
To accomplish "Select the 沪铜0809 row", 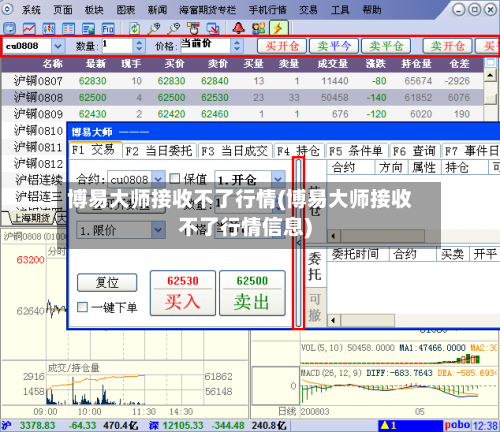I will 242,114.
